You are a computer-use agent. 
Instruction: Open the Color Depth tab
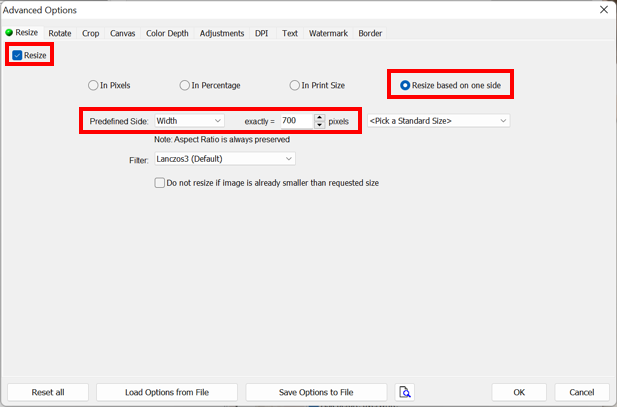[167, 33]
